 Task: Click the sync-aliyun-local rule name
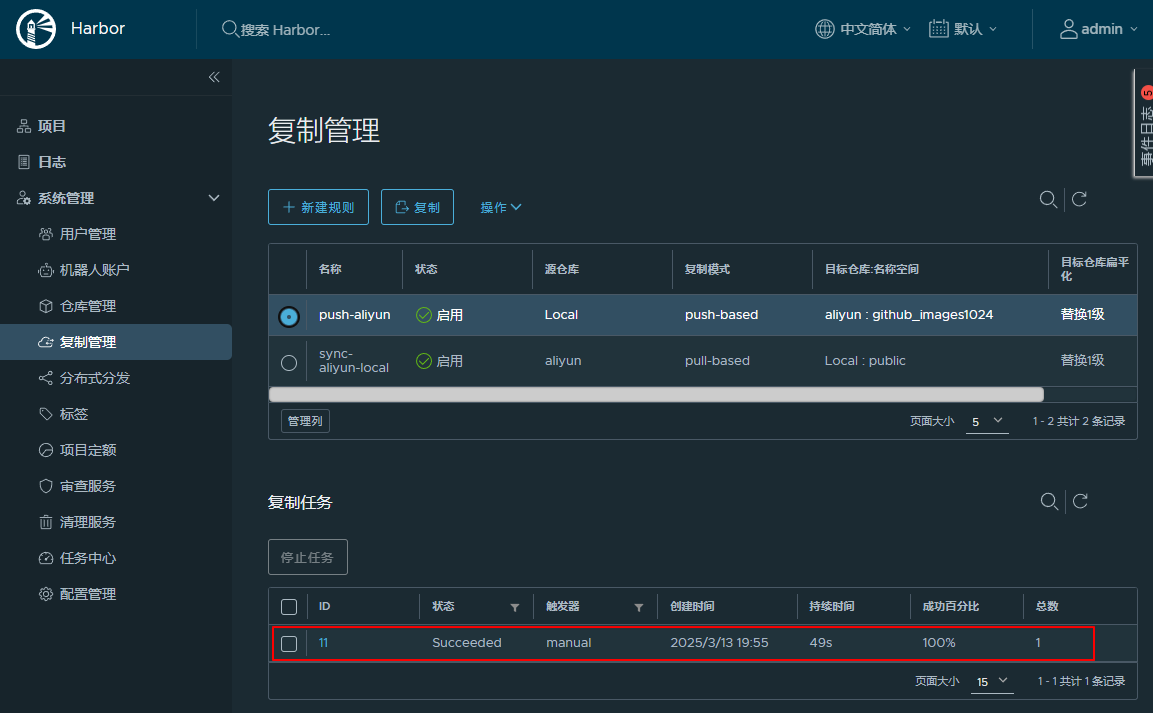354,361
